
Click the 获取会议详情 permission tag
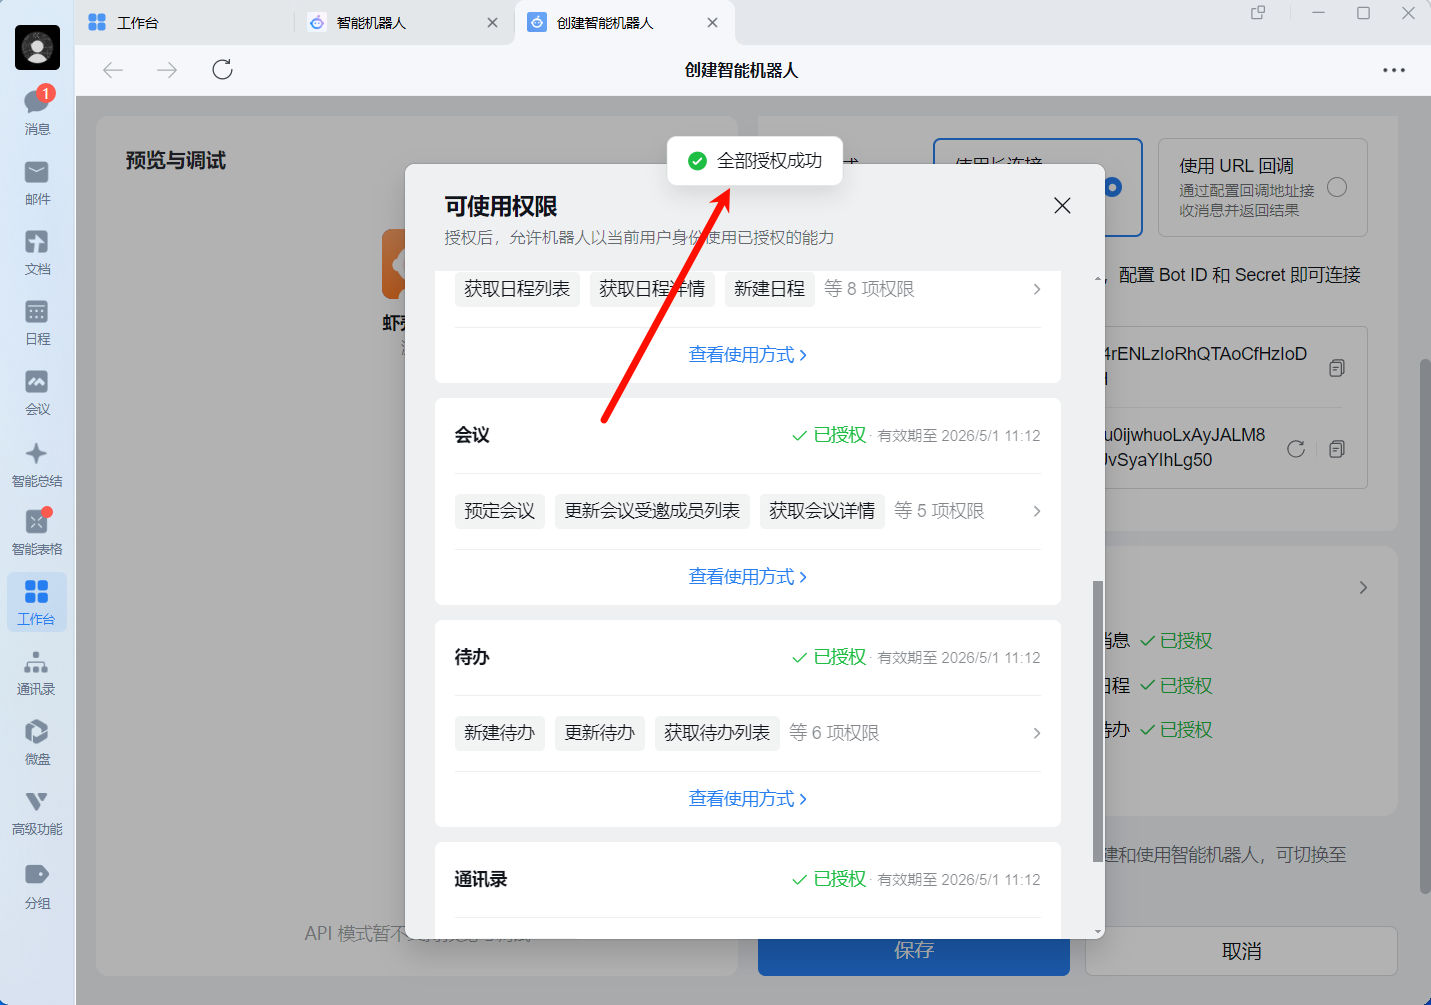(822, 511)
